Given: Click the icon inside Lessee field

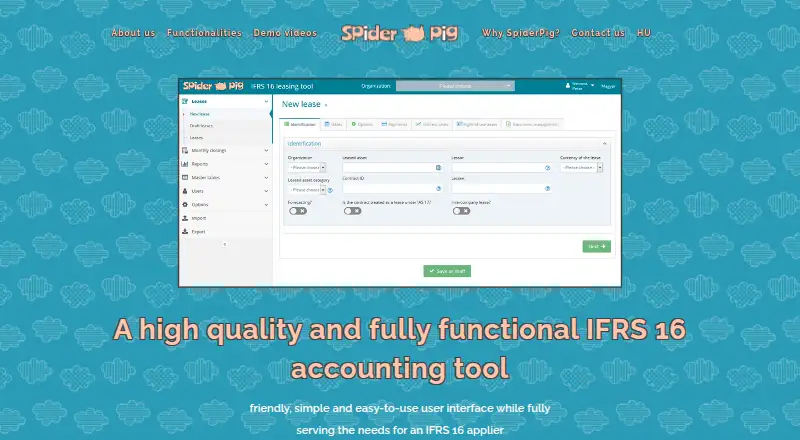Looking at the screenshot, I should pos(547,188).
